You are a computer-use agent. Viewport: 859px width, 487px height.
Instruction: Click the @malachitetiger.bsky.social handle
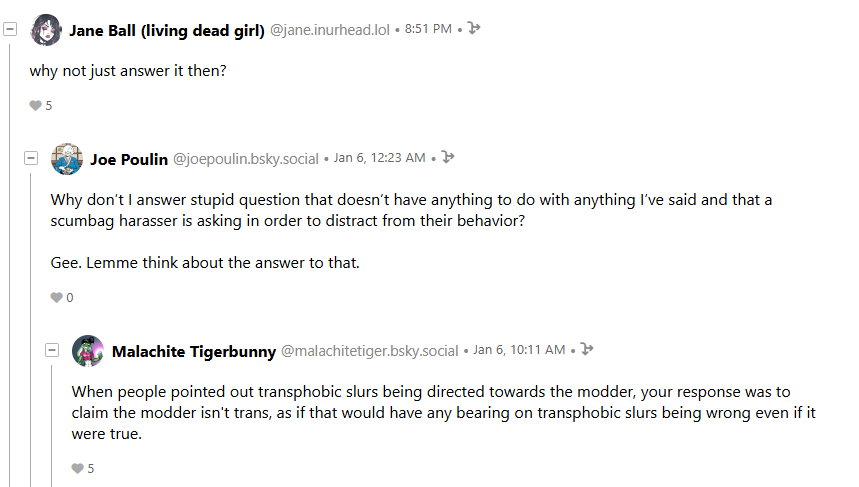tap(369, 351)
